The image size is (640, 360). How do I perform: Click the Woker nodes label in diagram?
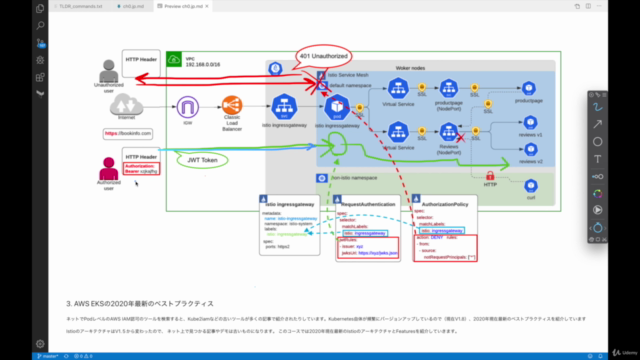click(x=410, y=68)
